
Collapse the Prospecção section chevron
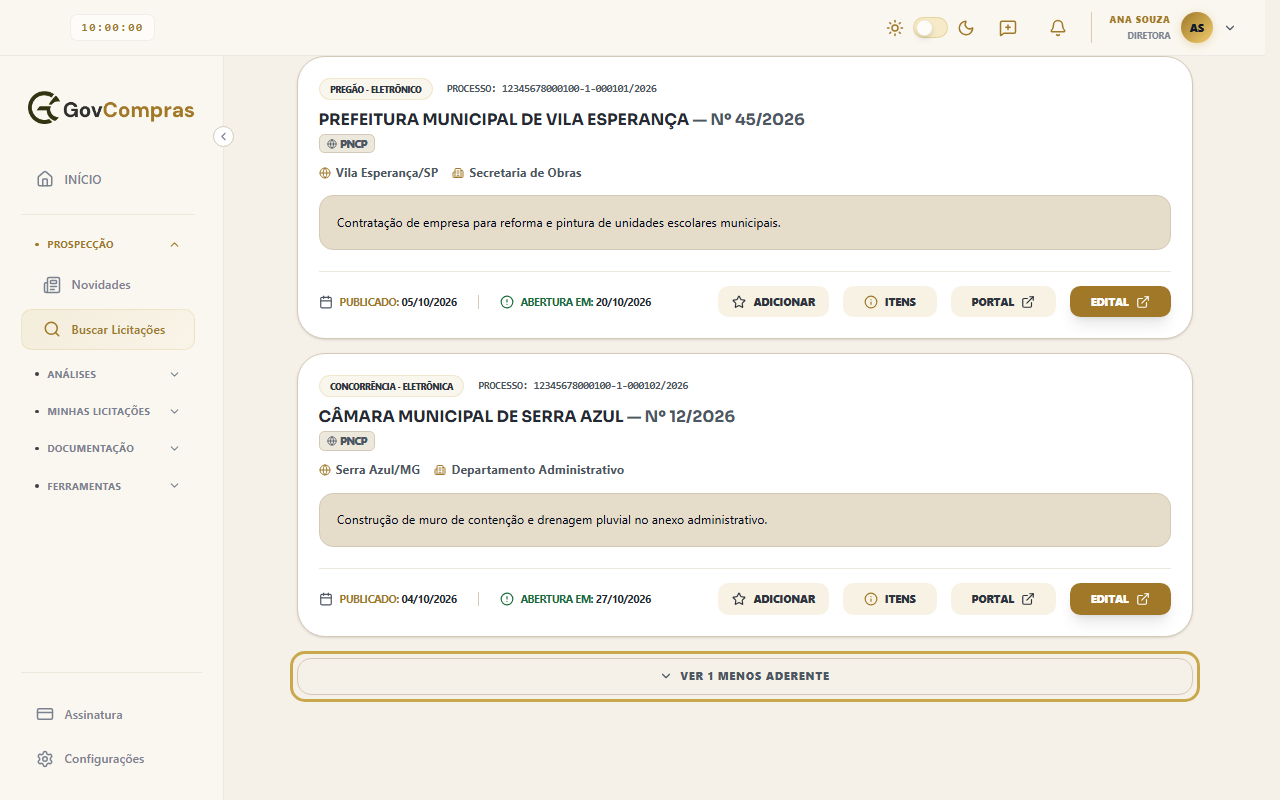(175, 244)
